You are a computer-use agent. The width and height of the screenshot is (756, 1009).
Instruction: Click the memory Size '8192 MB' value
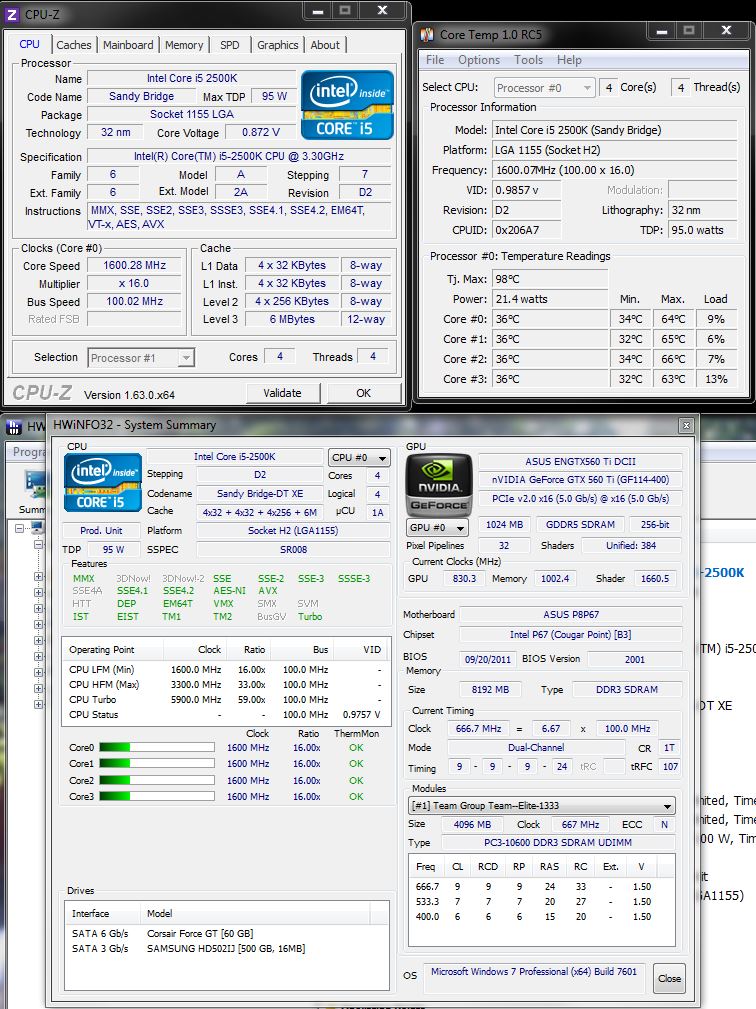(x=490, y=689)
